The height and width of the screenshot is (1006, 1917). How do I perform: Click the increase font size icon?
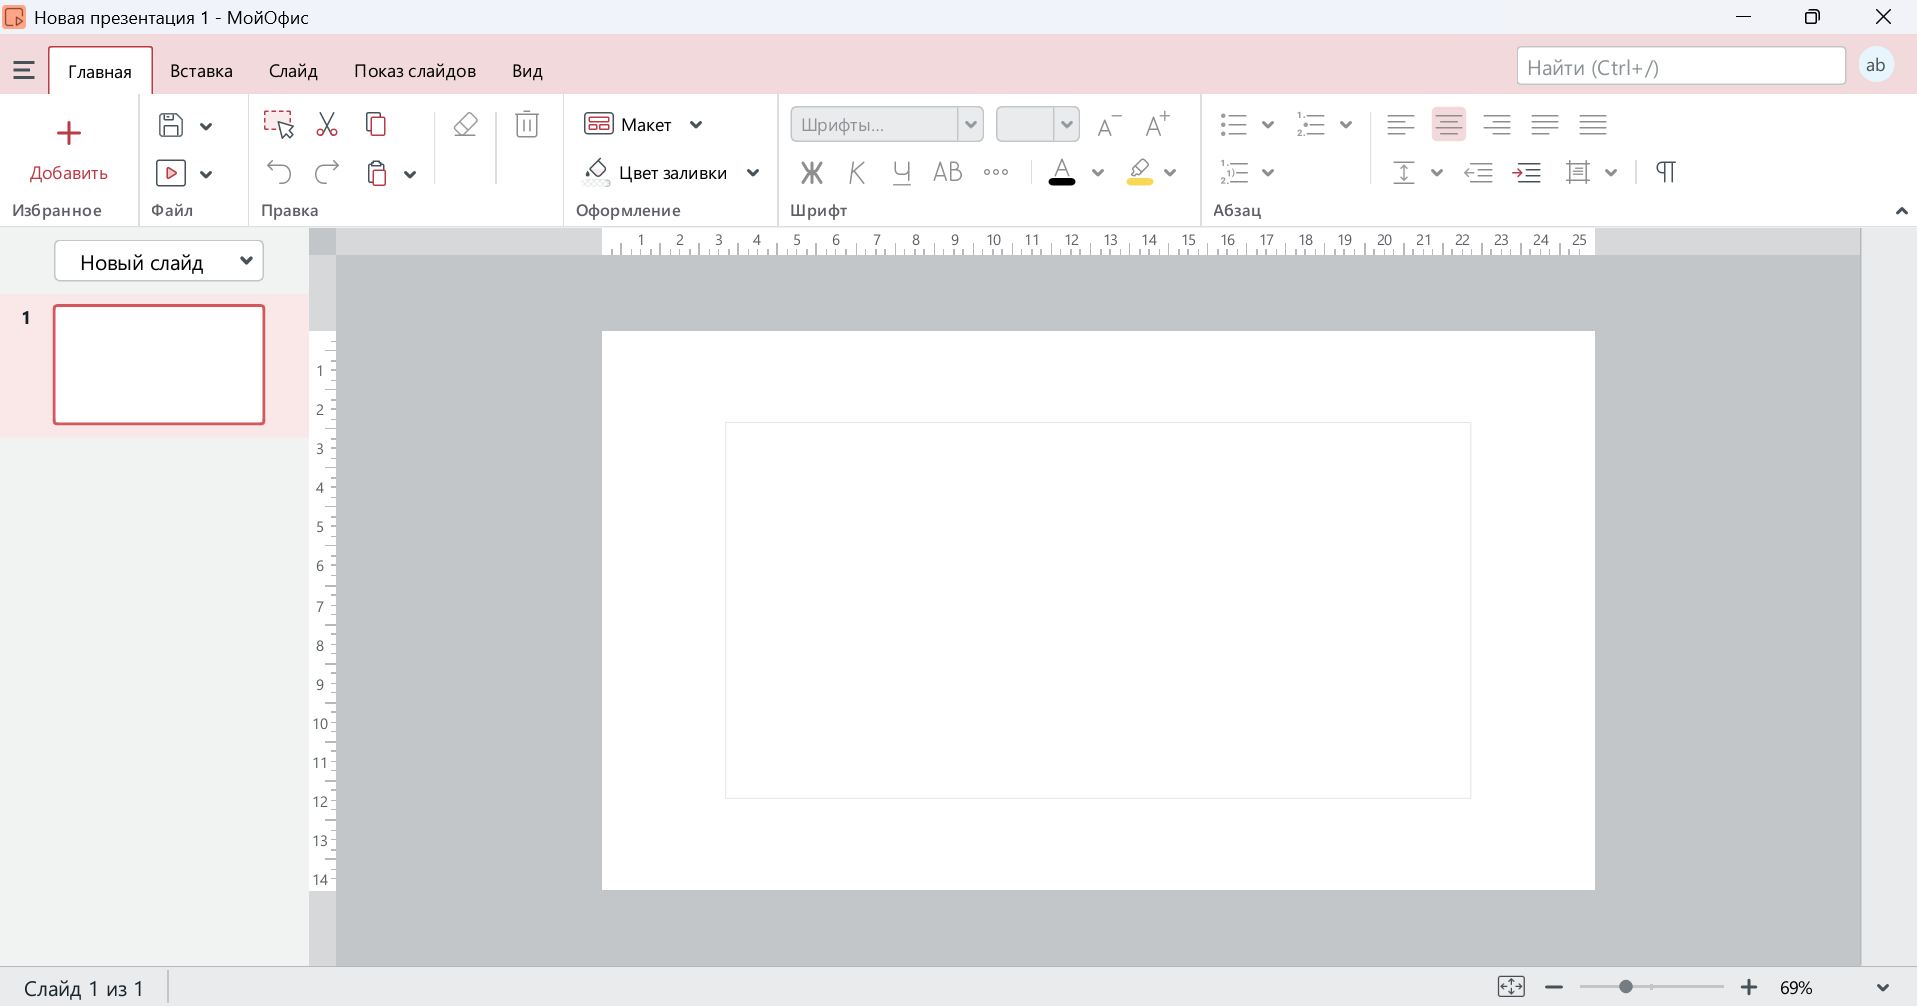pyautogui.click(x=1157, y=124)
